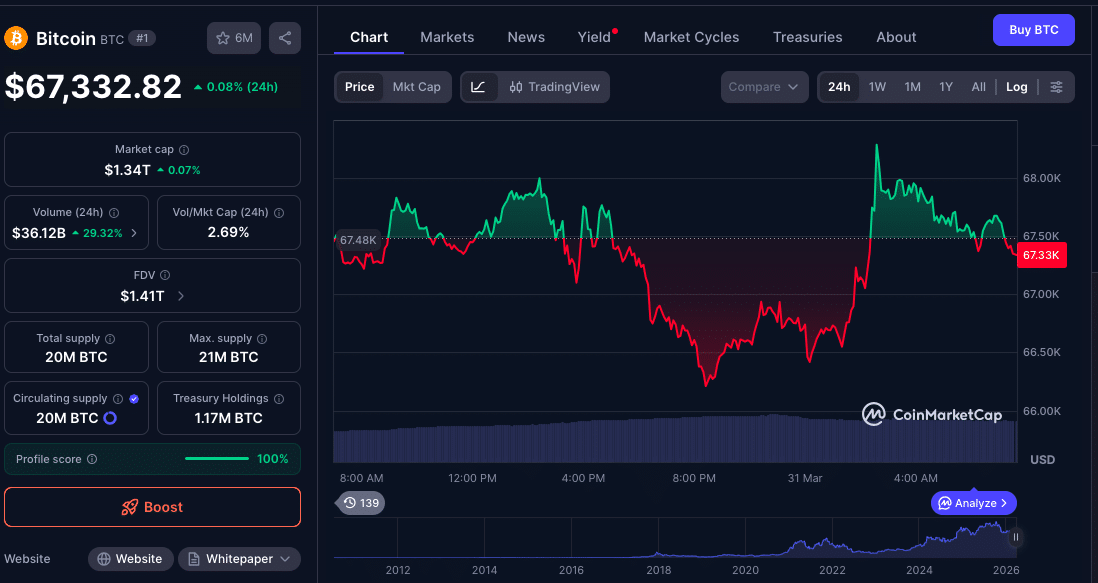Click FDV info icon
Viewport: 1098px width, 583px height.
tap(165, 276)
